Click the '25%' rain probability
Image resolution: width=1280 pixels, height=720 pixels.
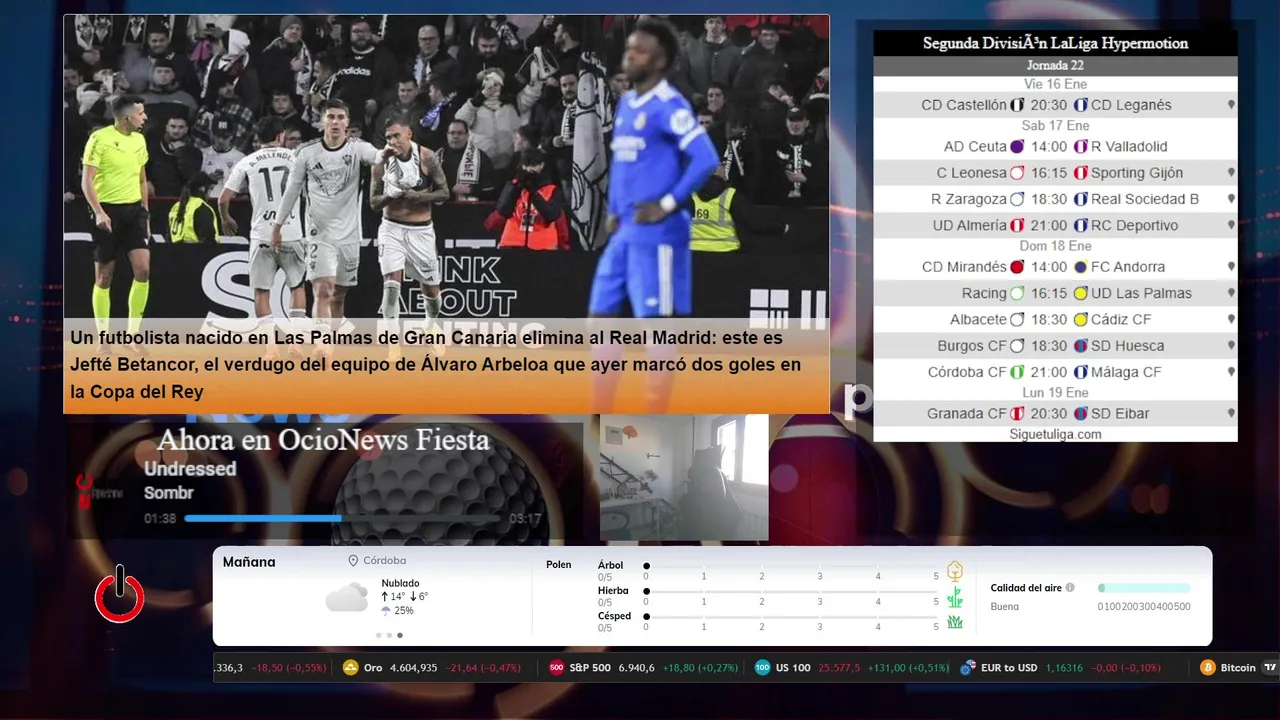coord(404,610)
